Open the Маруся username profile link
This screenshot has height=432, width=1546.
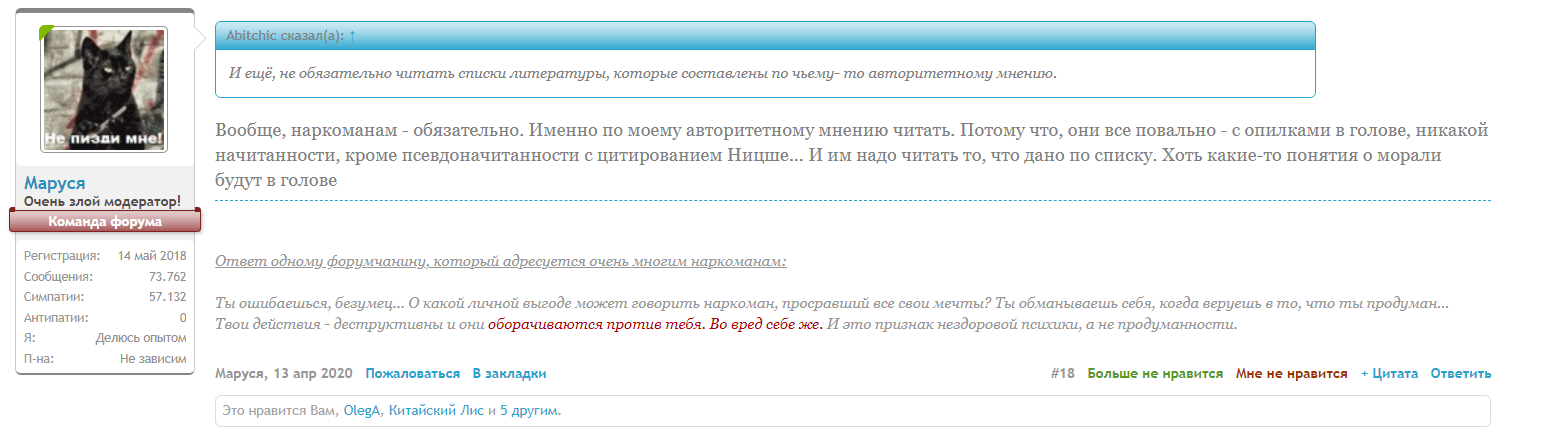tap(55, 183)
